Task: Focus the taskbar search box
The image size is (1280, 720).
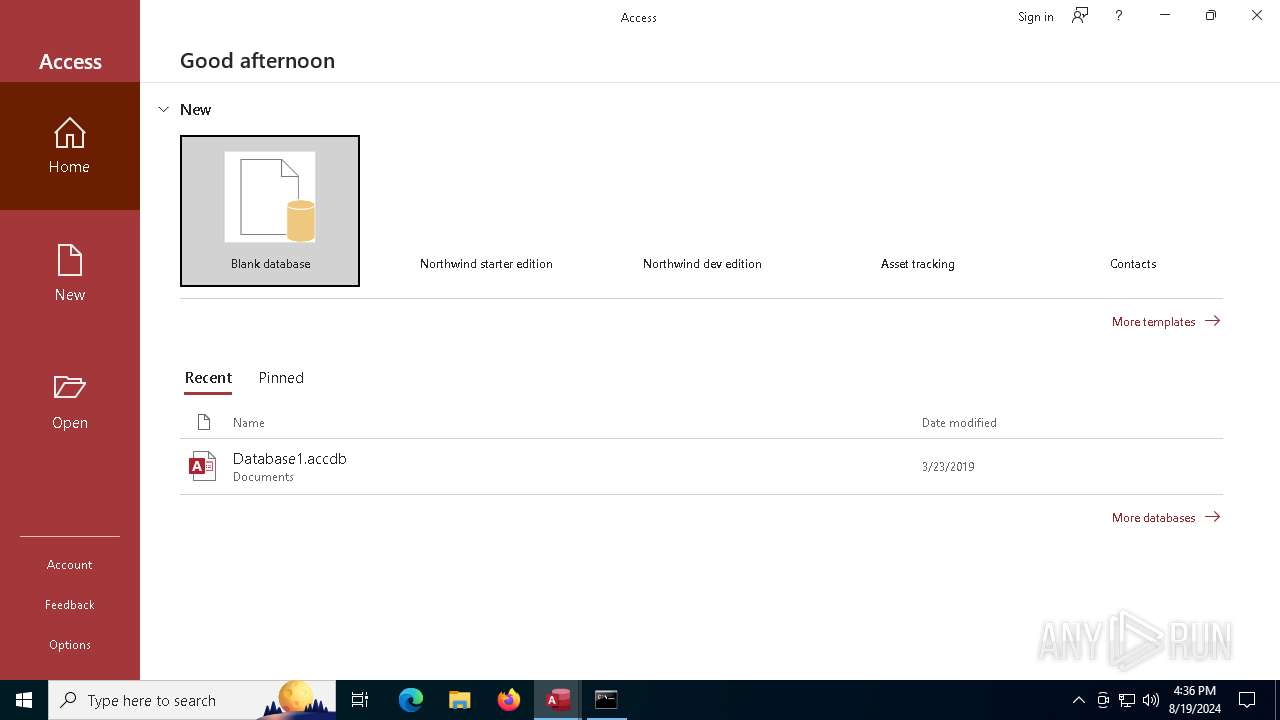Action: 192,700
